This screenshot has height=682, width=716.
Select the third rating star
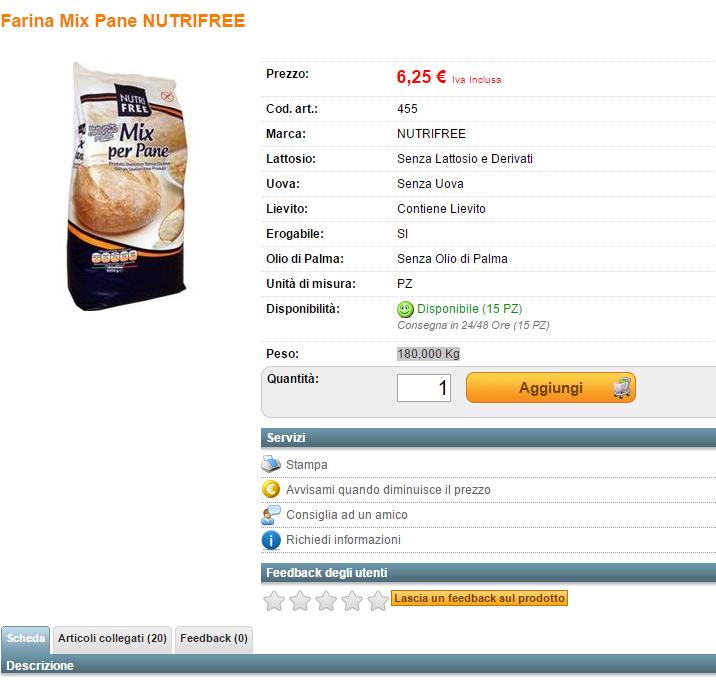click(326, 600)
